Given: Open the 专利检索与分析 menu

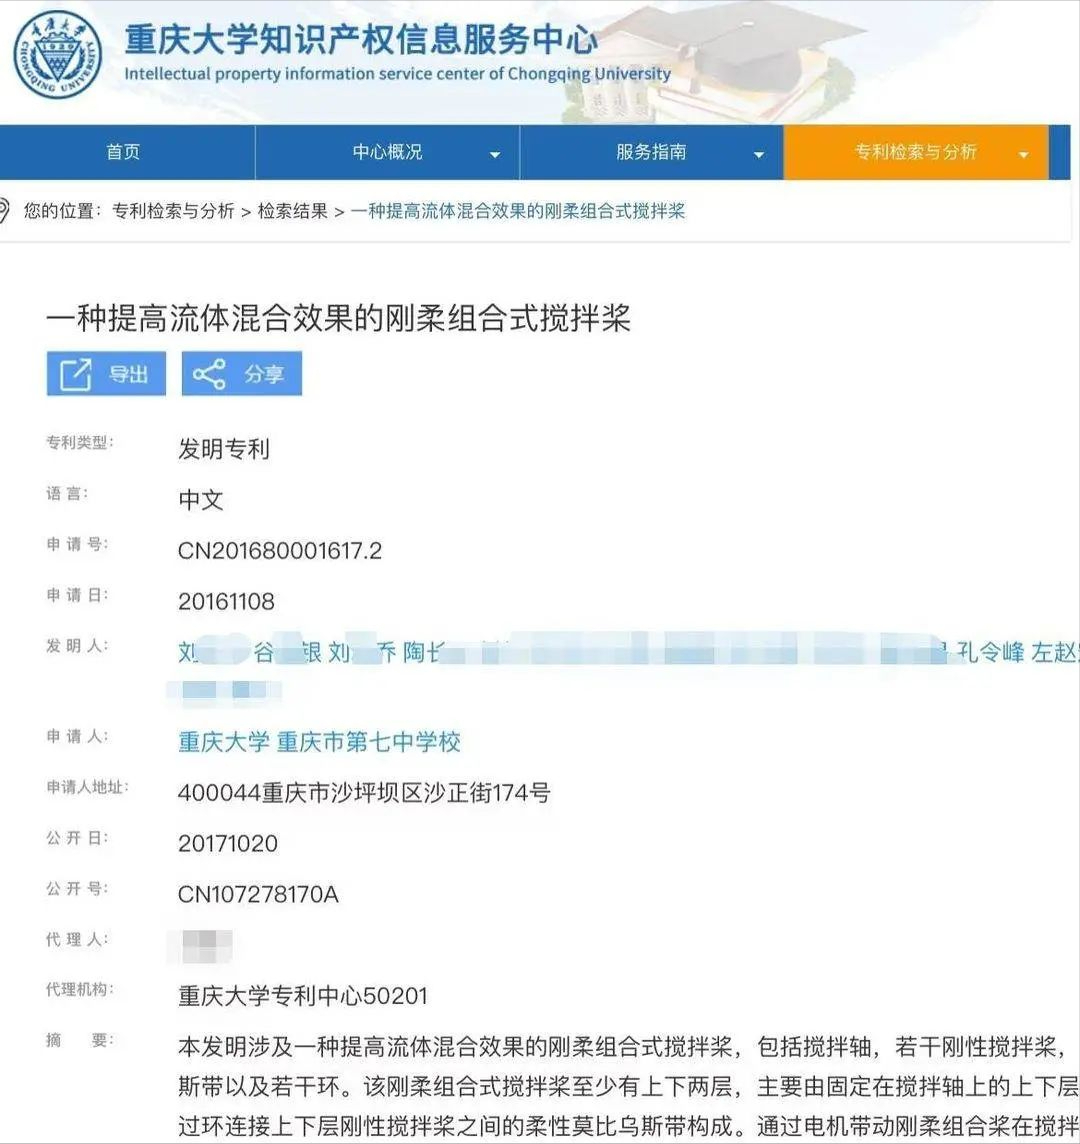Looking at the screenshot, I should pyautogui.click(x=916, y=152).
